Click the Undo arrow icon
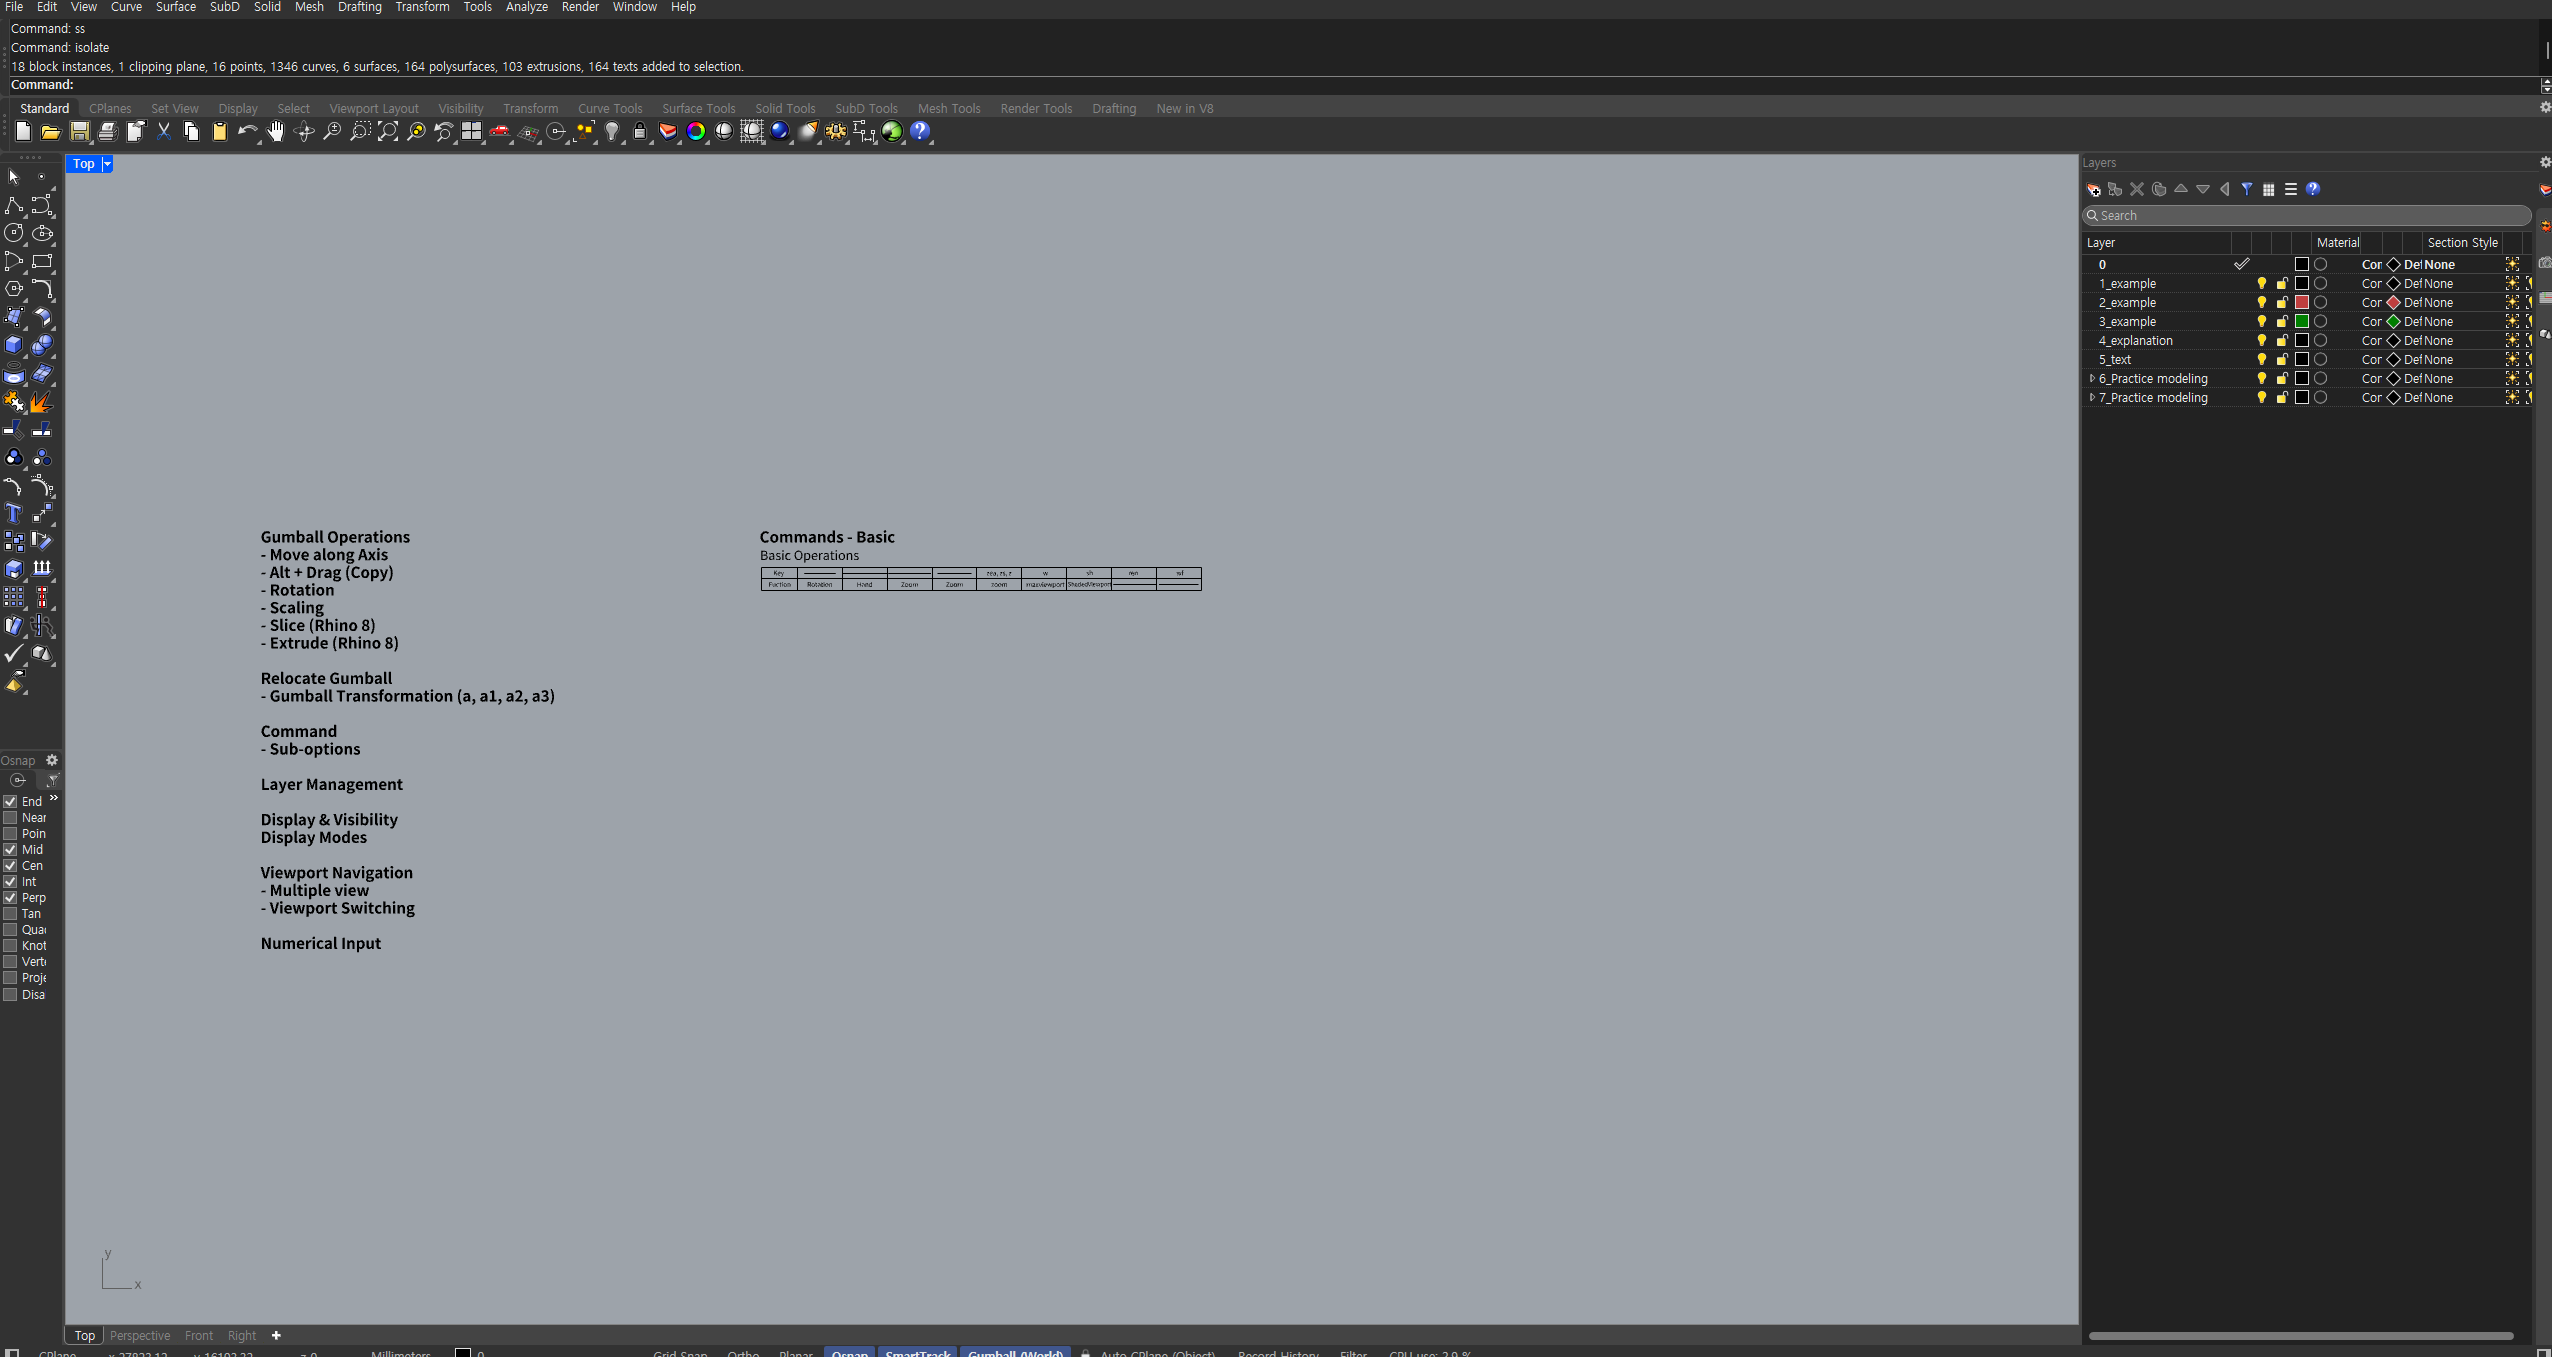Screen dimensions: 2552x1357 [246, 131]
